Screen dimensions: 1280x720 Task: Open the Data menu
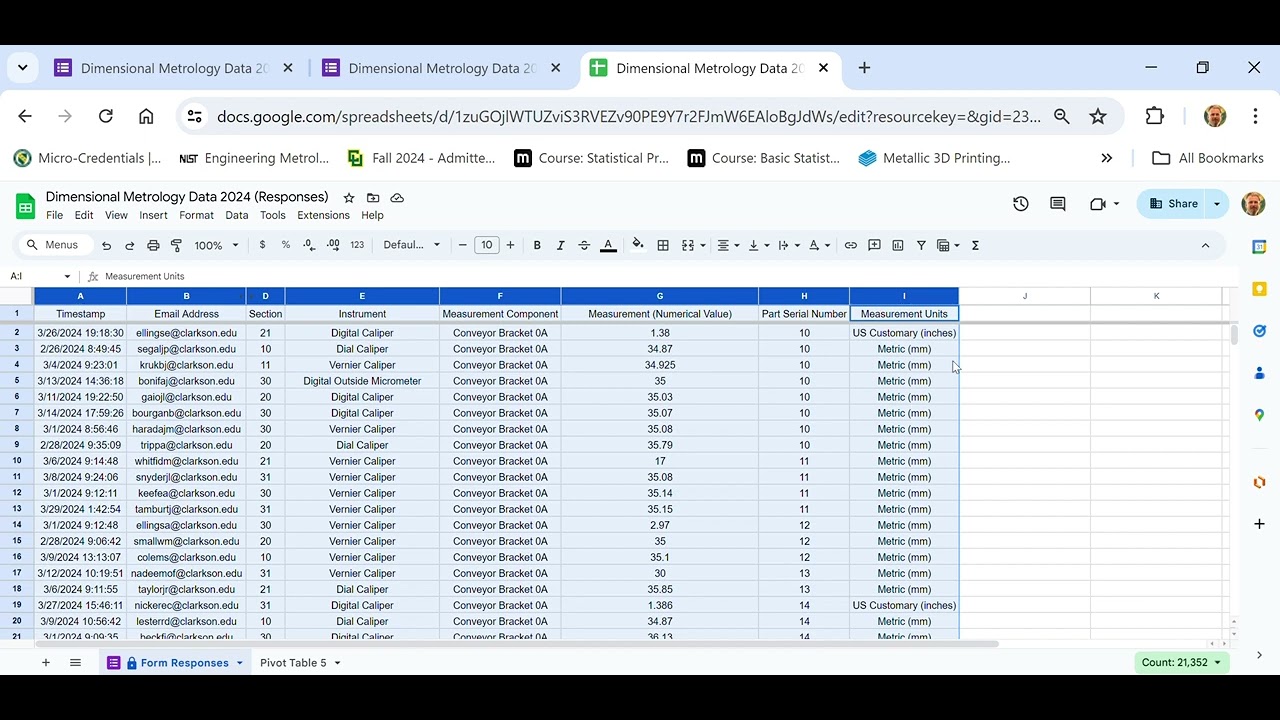(x=237, y=215)
